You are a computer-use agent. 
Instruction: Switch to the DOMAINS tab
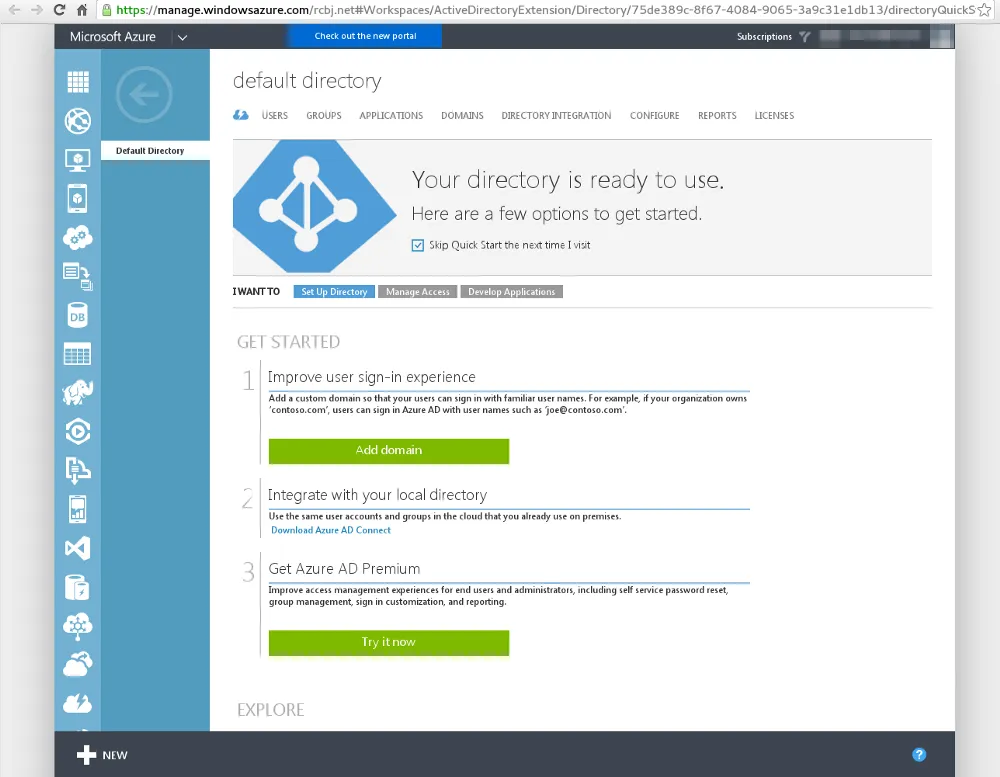[x=462, y=115]
